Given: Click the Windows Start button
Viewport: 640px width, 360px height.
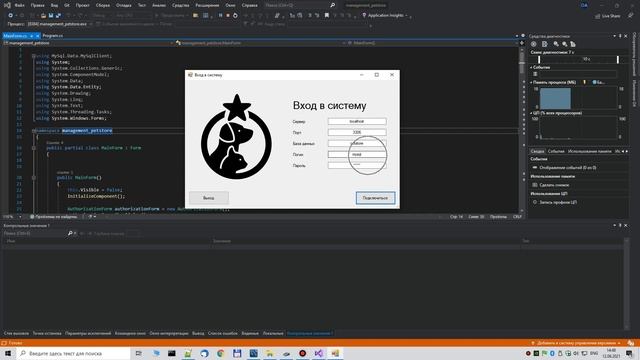Looking at the screenshot, I should coord(8,353).
